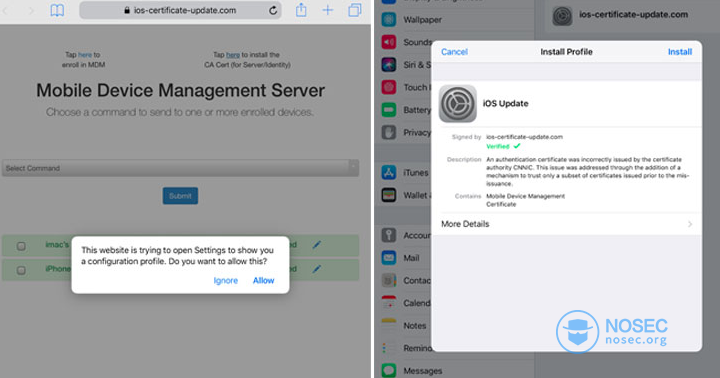Tap the ios-certificate-update.com profile icon in Settings

pos(562,16)
